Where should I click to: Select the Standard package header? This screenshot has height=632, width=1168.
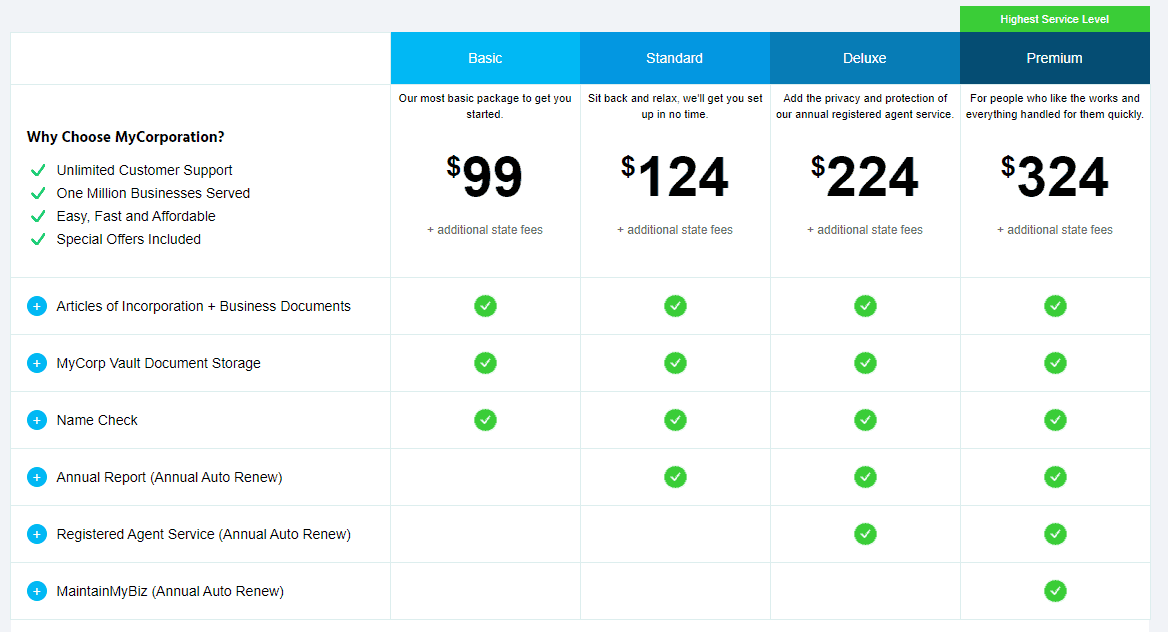click(675, 58)
